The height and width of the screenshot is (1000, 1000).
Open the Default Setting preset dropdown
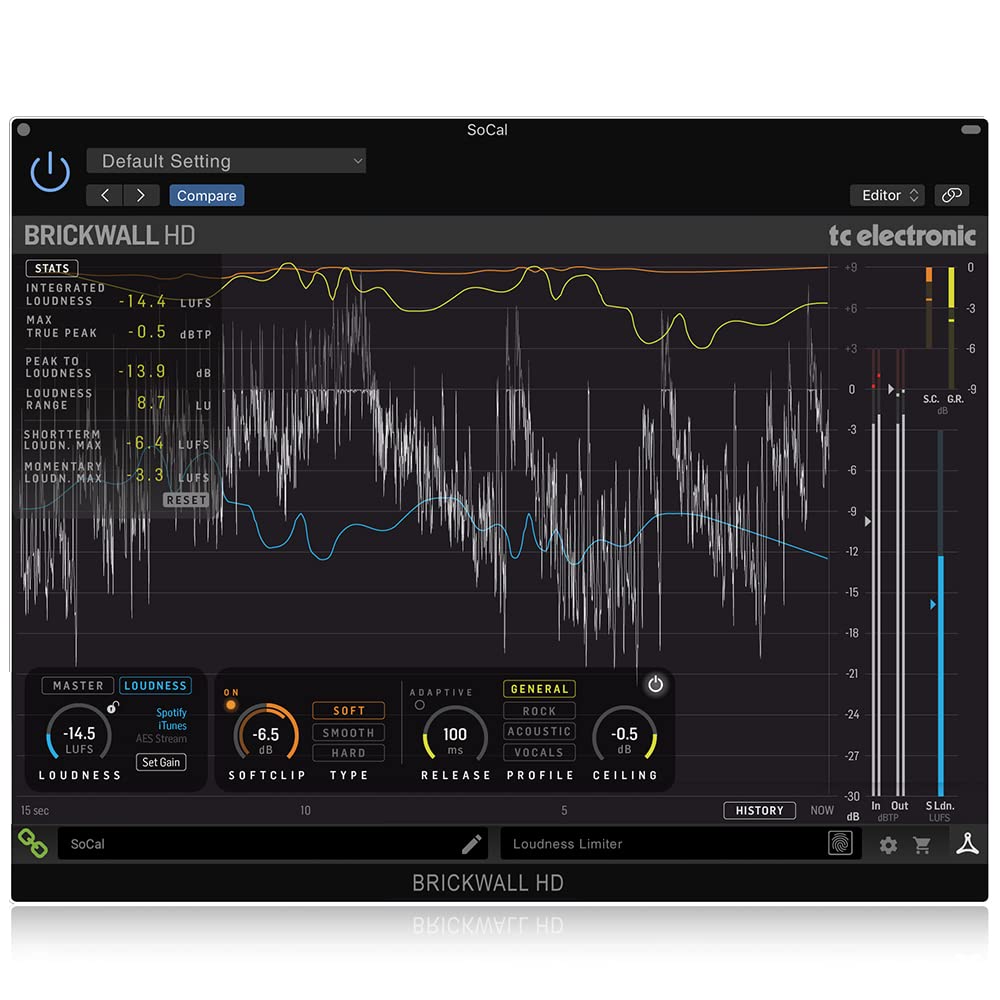(226, 161)
